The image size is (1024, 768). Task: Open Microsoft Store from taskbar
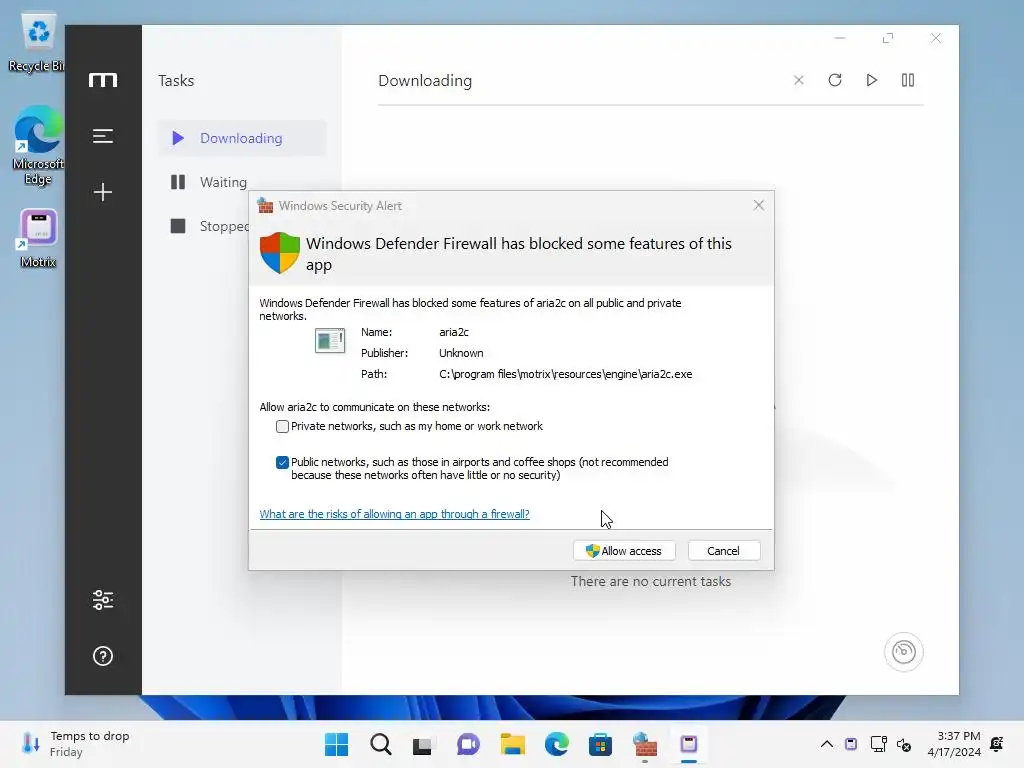[x=600, y=744]
